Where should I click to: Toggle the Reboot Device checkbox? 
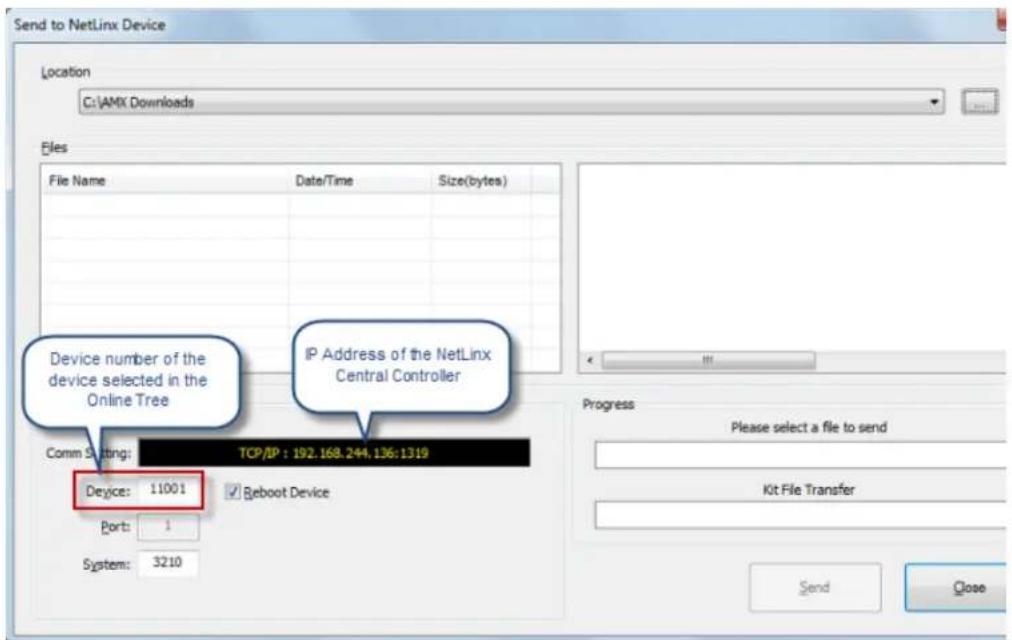[x=232, y=492]
